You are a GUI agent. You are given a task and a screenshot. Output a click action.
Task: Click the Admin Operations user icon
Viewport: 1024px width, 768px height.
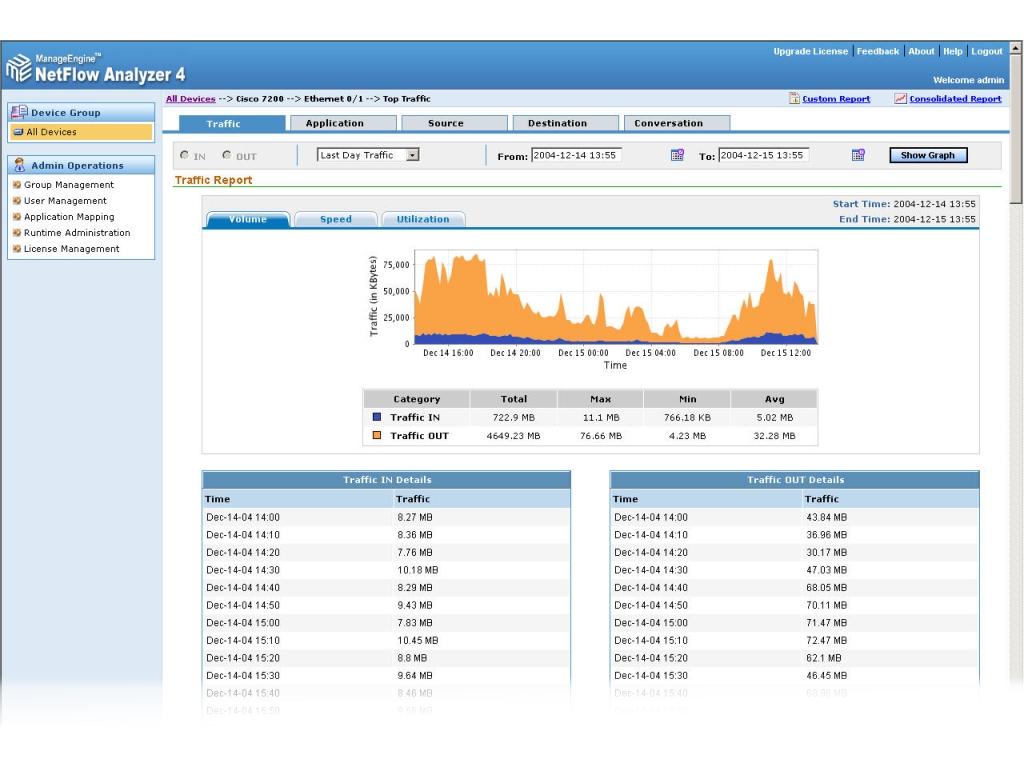[19, 165]
